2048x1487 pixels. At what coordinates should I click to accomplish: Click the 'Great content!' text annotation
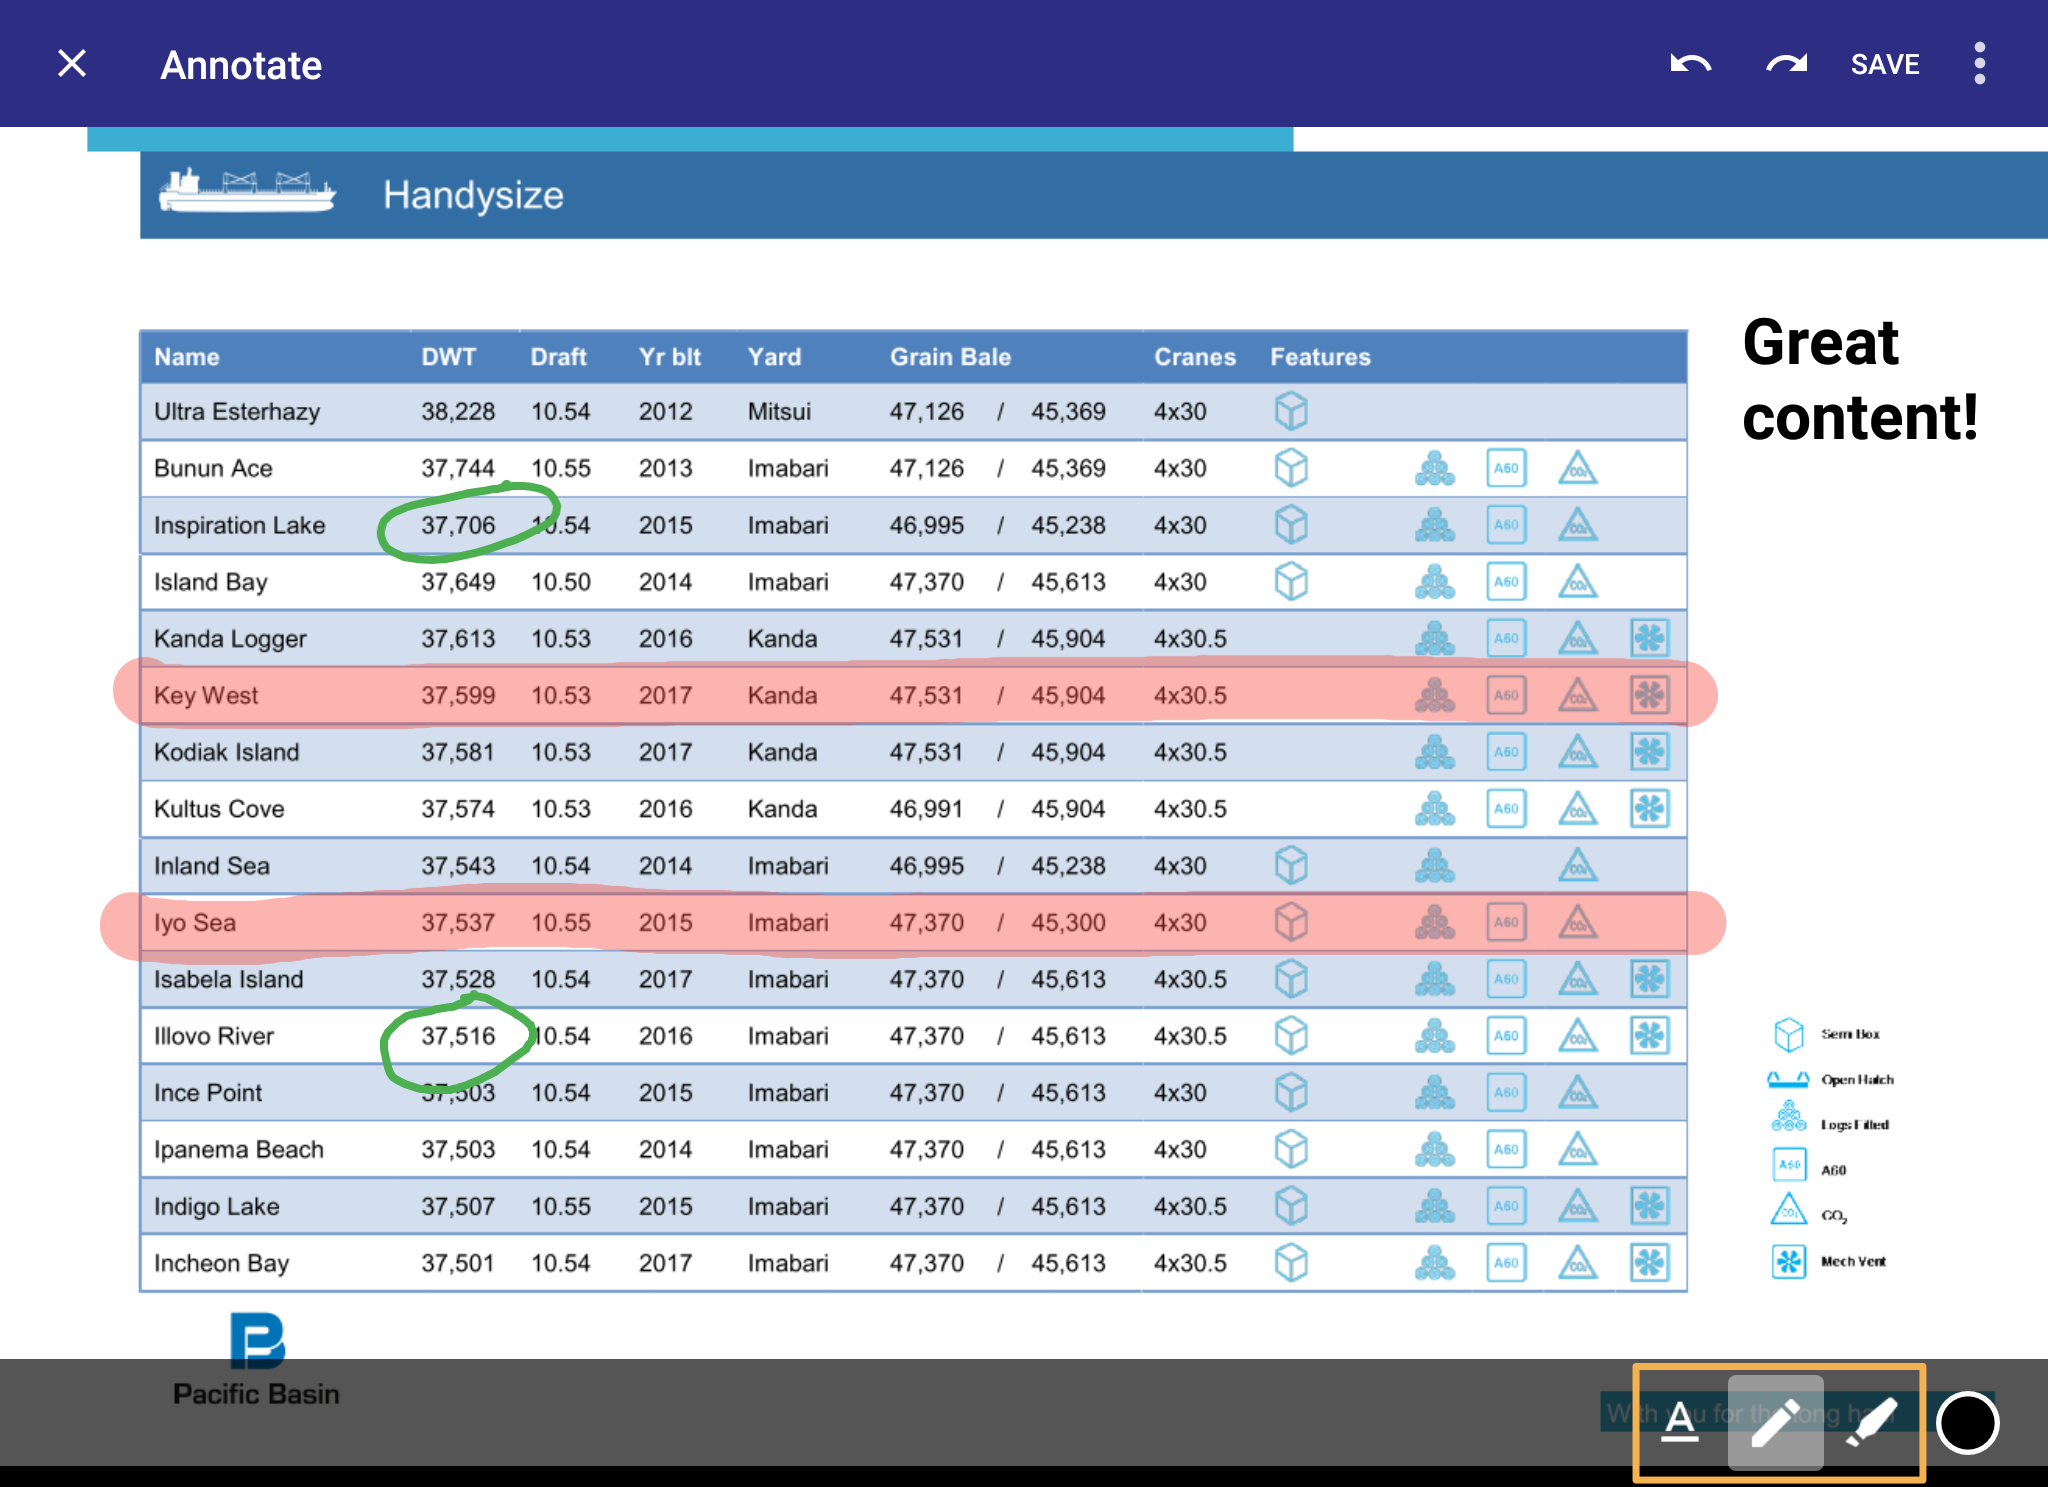point(1859,379)
